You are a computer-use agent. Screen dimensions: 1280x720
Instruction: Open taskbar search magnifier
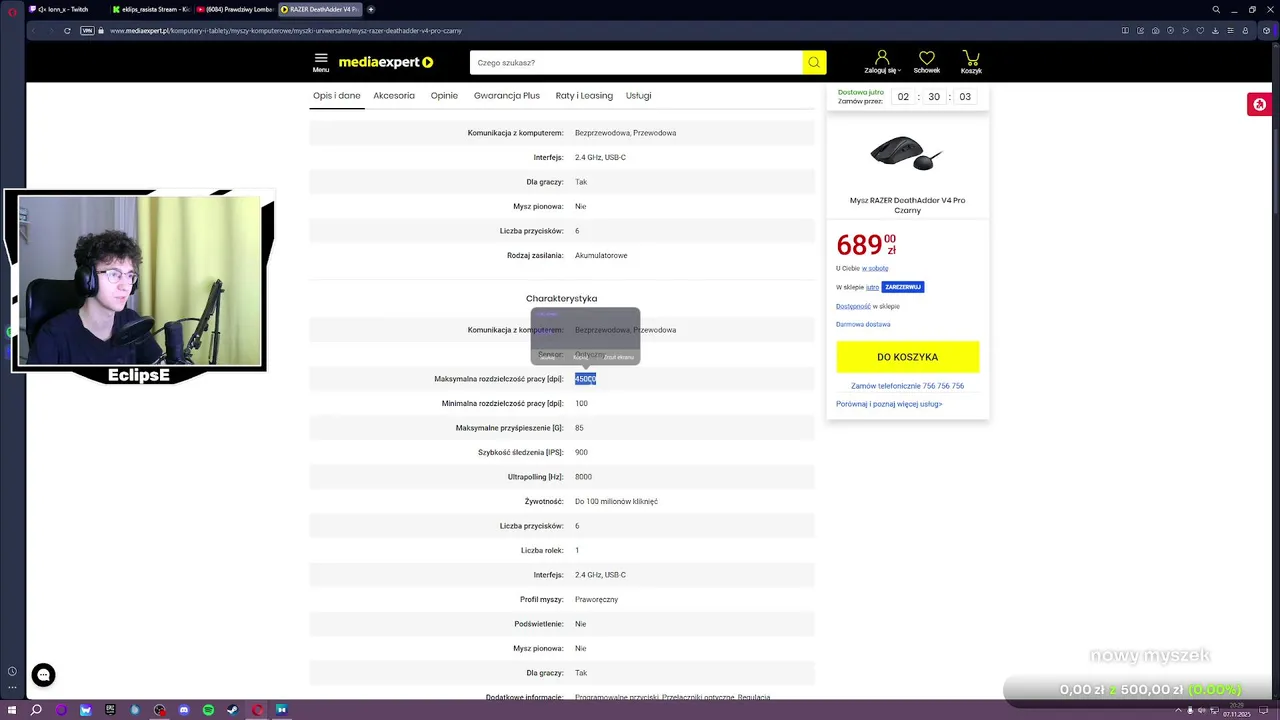[36, 710]
